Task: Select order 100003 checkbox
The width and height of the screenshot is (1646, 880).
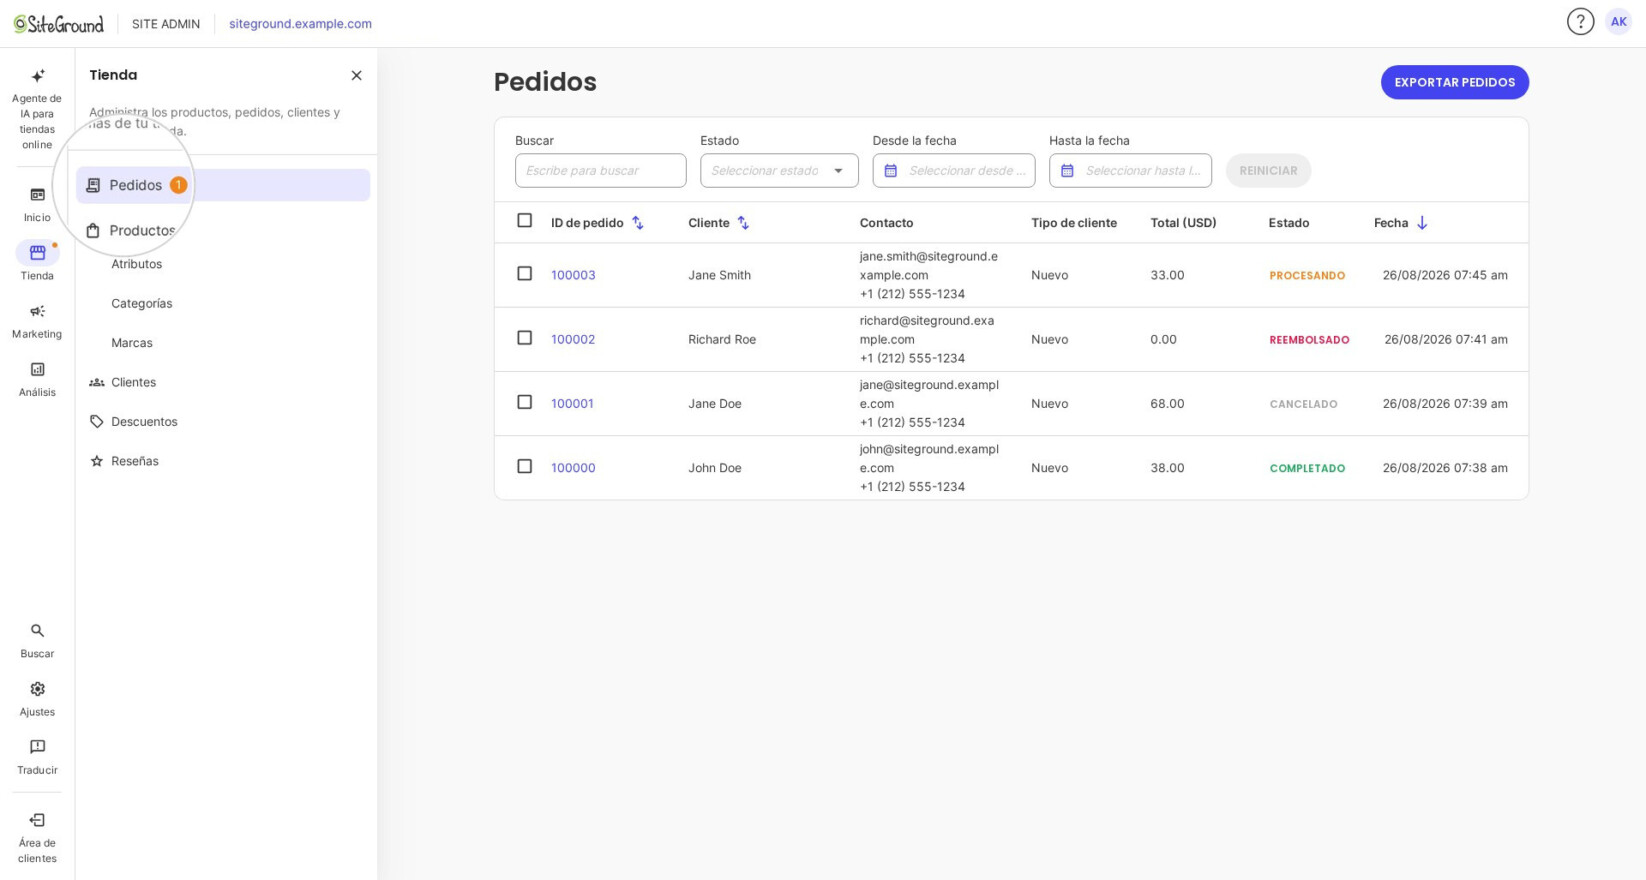Action: (524, 274)
